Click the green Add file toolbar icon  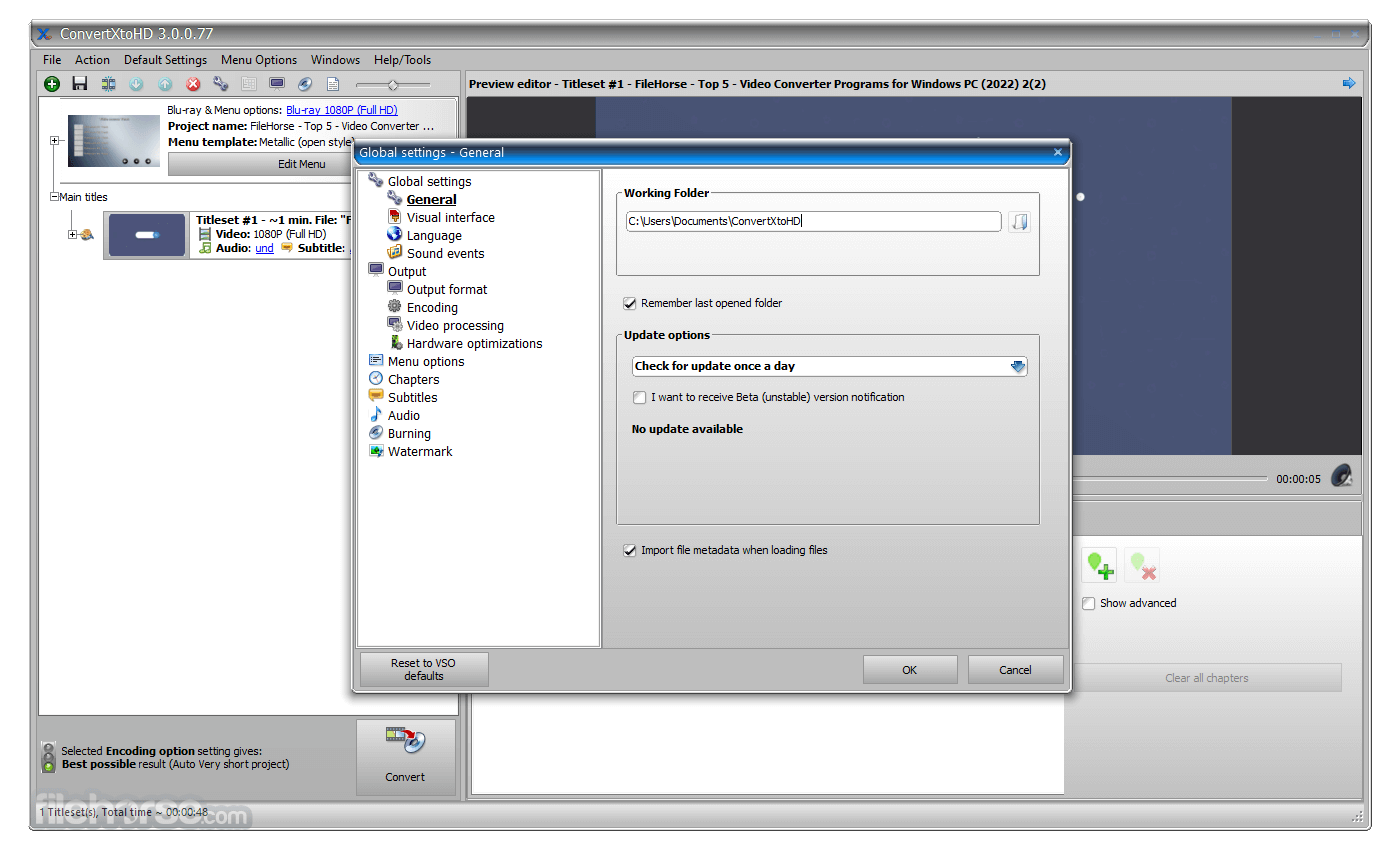coord(52,85)
